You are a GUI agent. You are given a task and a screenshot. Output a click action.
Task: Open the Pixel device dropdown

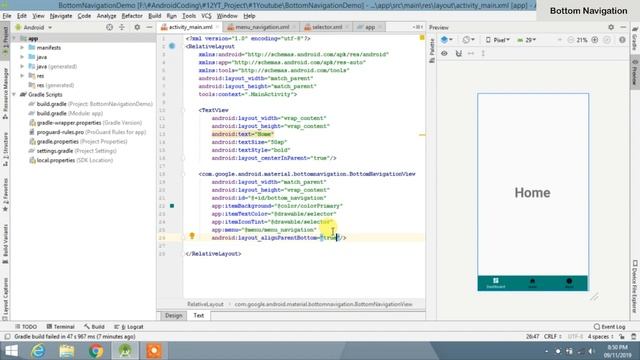coord(498,40)
